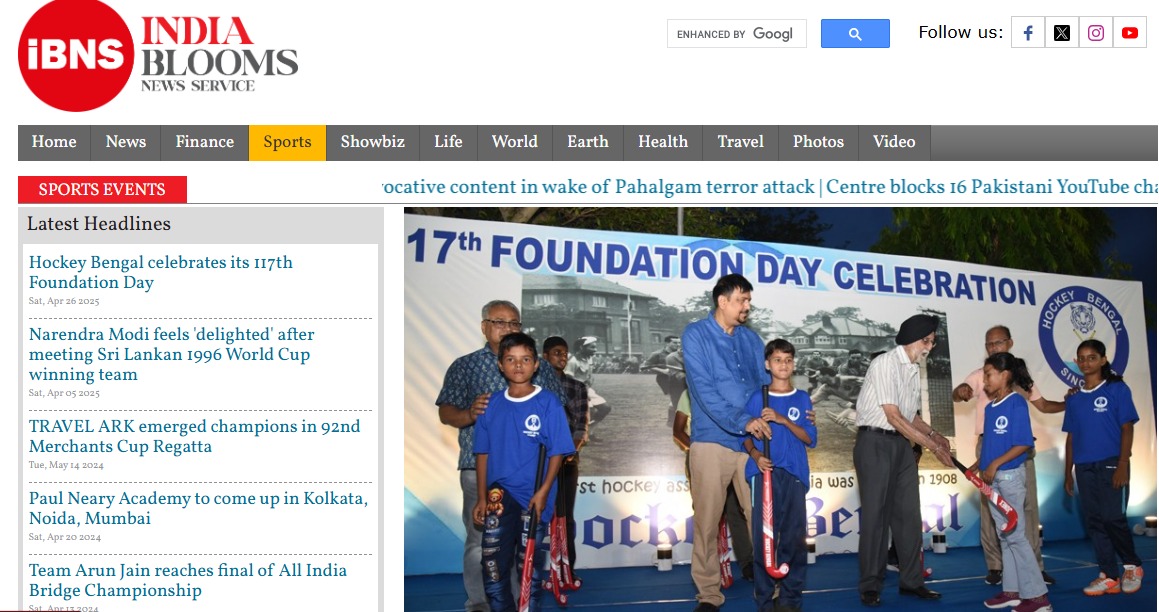Click the Sports Events red label
The width and height of the screenshot is (1159, 612).
(102, 189)
